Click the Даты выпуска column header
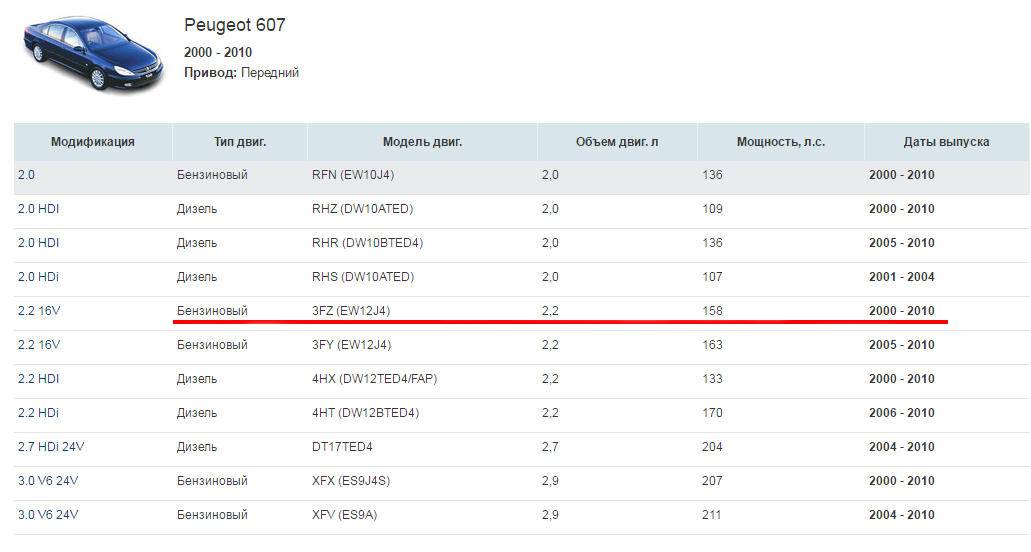Viewport: 1031px width, 552px height. [x=946, y=142]
